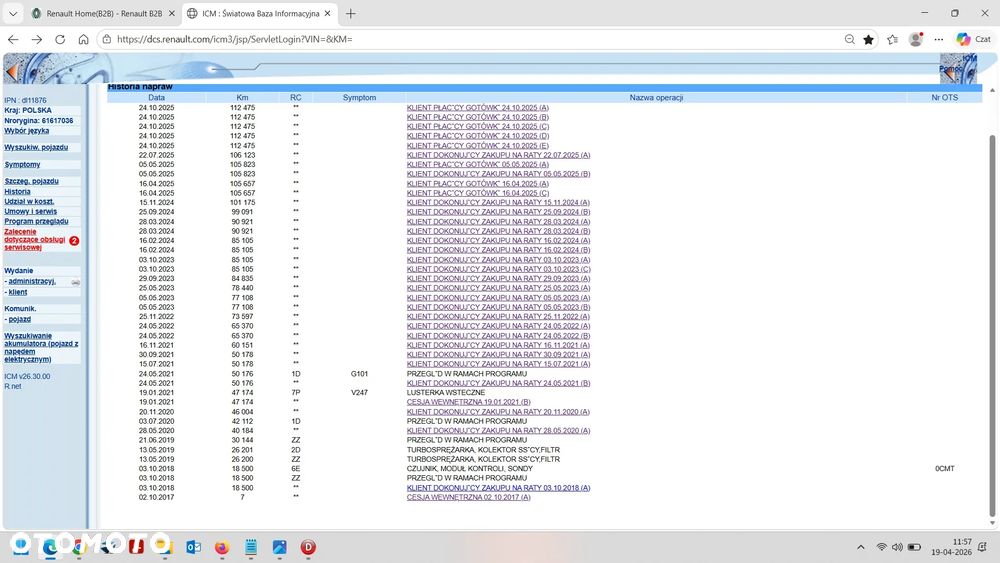
Task: Open the notification center bell icon
Action: [982, 547]
